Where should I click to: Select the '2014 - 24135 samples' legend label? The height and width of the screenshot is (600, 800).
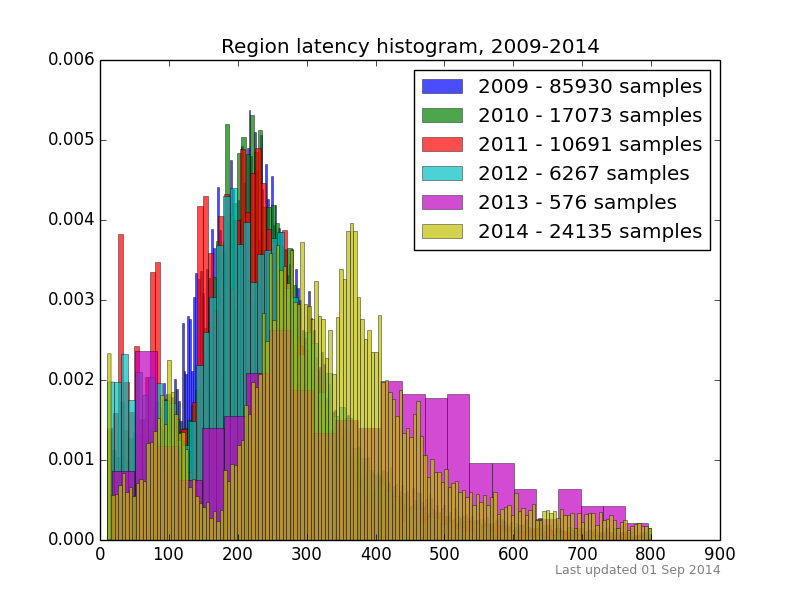coord(590,232)
